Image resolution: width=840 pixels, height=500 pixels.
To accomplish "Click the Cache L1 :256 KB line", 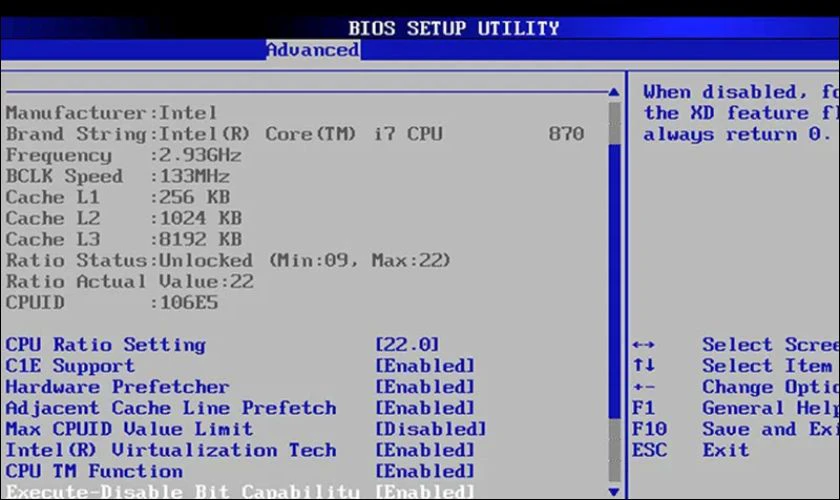I will click(x=117, y=197).
